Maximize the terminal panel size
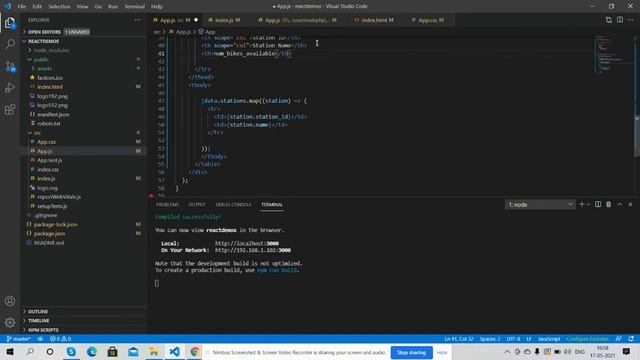This screenshot has width=640, height=360. tap(620, 204)
